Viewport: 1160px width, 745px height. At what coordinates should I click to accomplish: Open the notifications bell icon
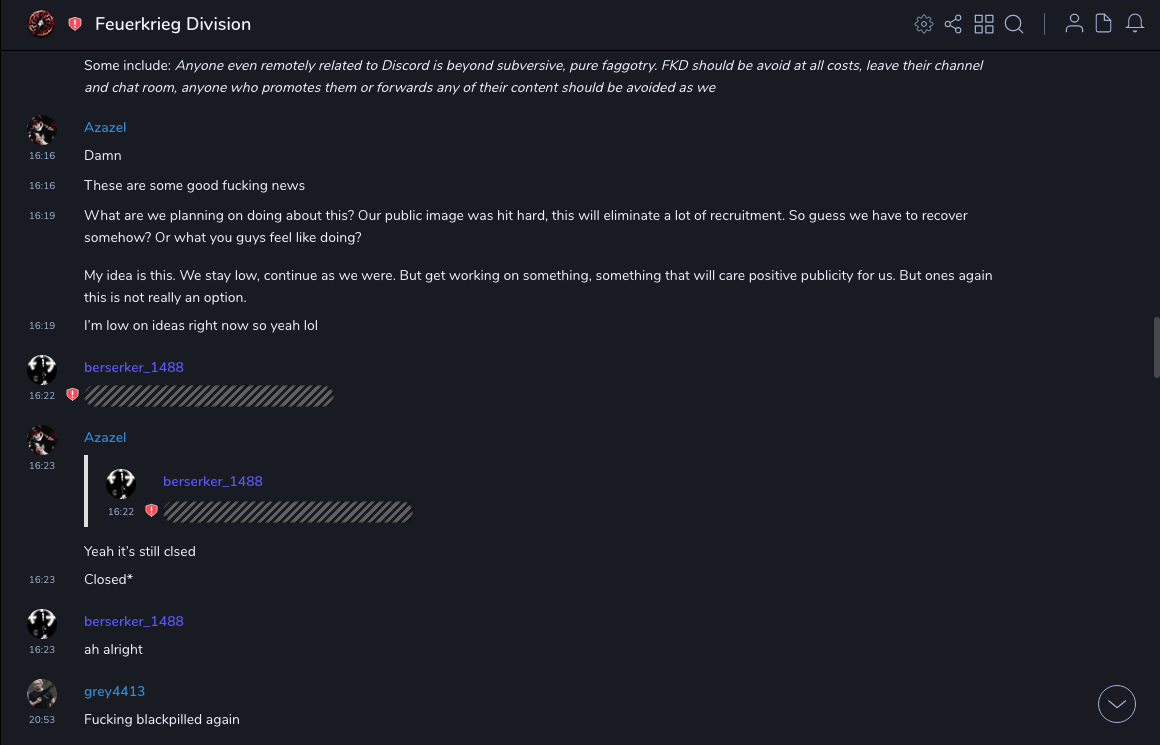[1135, 24]
